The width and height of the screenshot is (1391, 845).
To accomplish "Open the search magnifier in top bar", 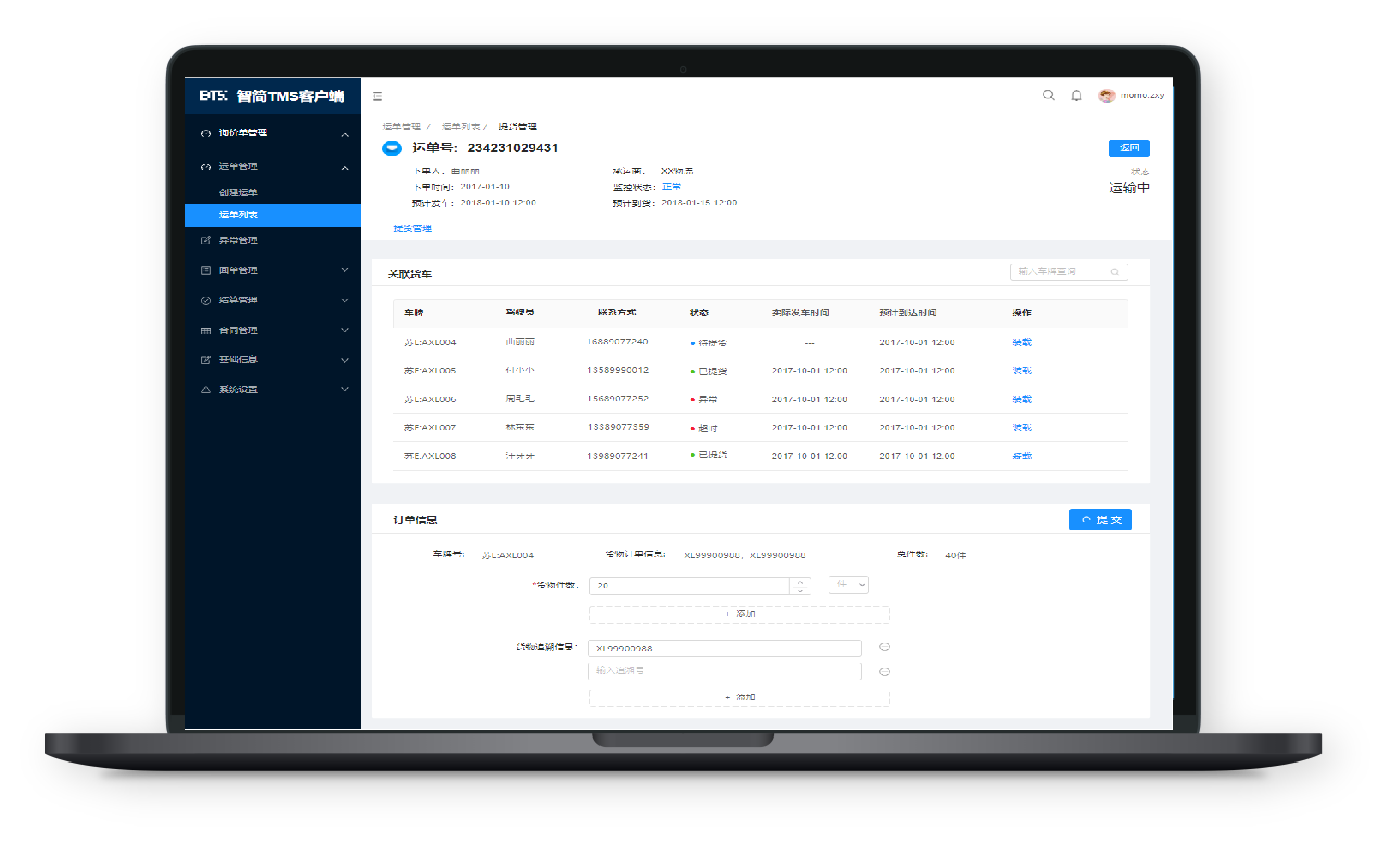I will pyautogui.click(x=1049, y=96).
